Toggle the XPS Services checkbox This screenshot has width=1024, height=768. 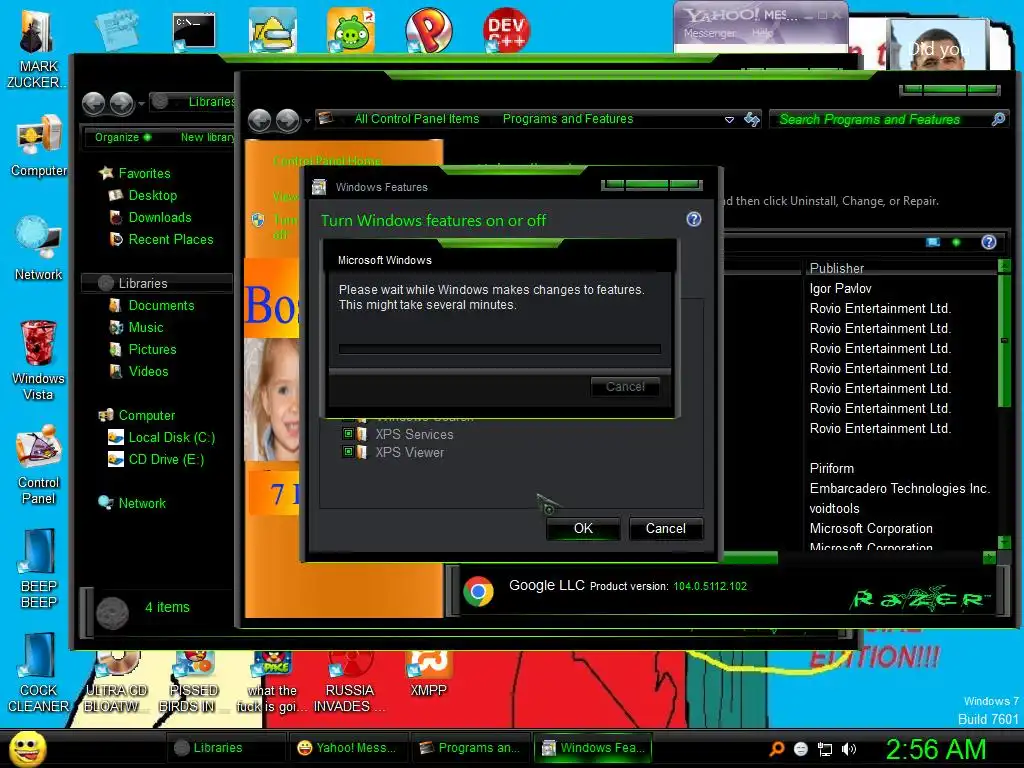coord(348,434)
